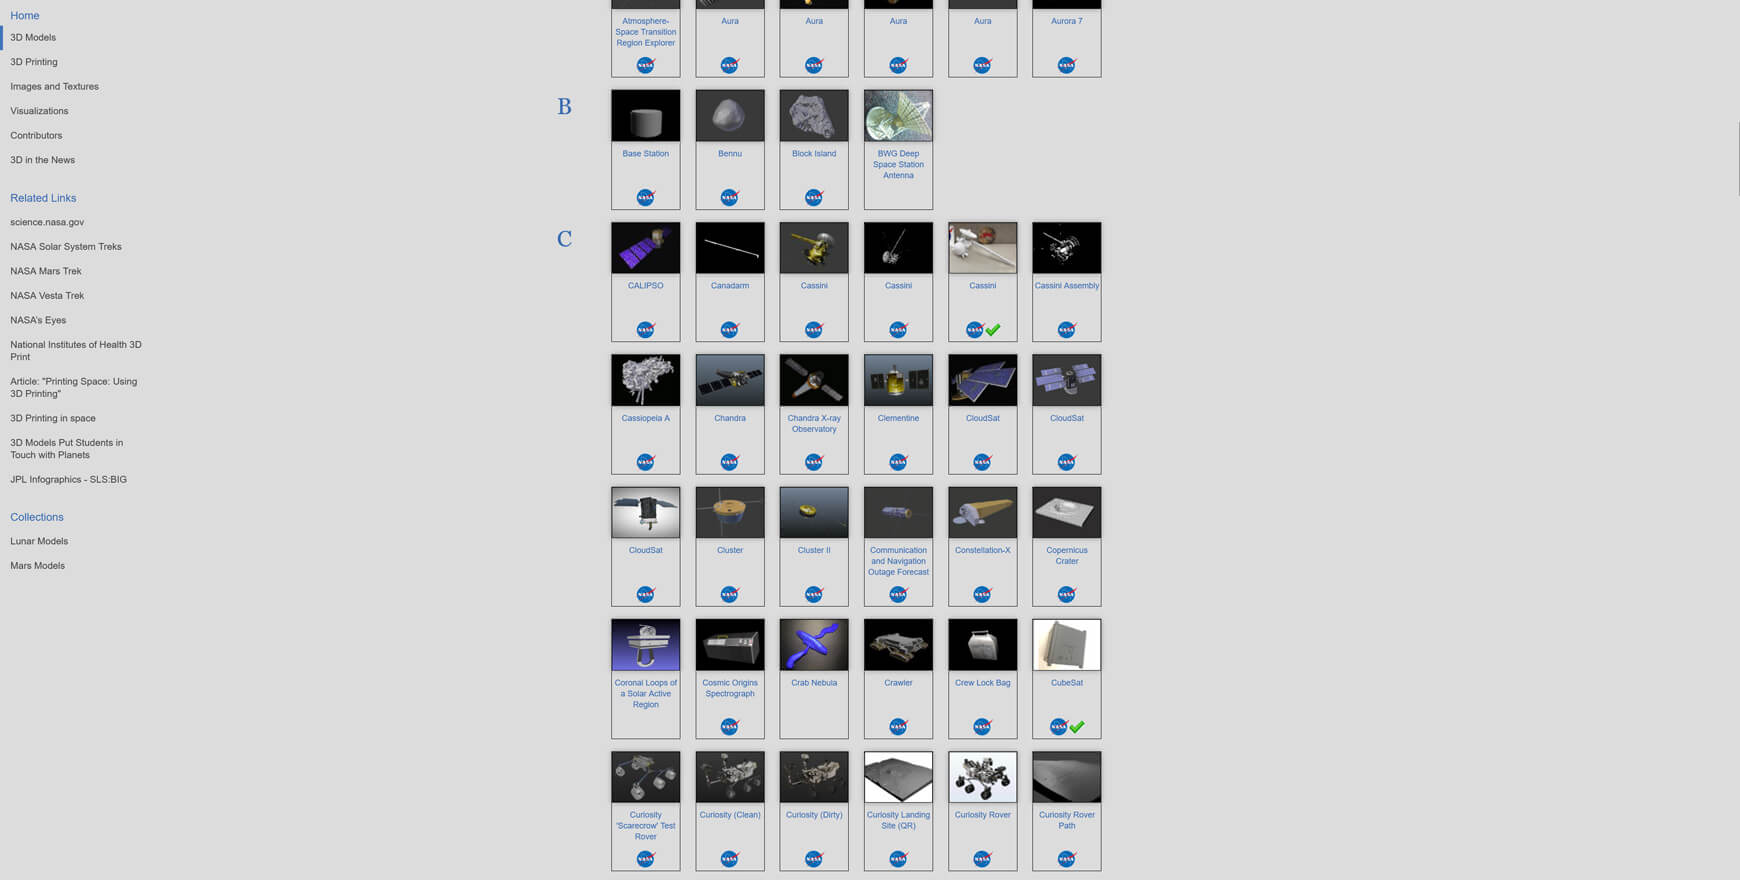The height and width of the screenshot is (880, 1740).
Task: Visit science.nasa.gov link
Action: click(x=47, y=222)
